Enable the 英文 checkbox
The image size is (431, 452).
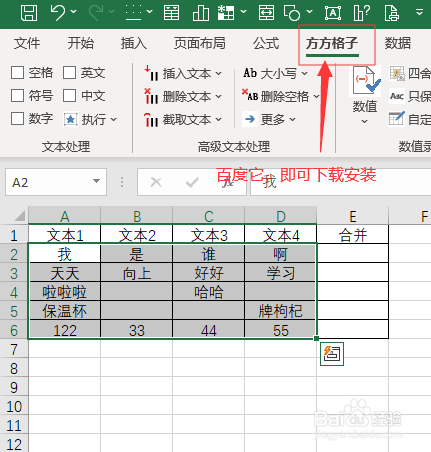pos(69,72)
